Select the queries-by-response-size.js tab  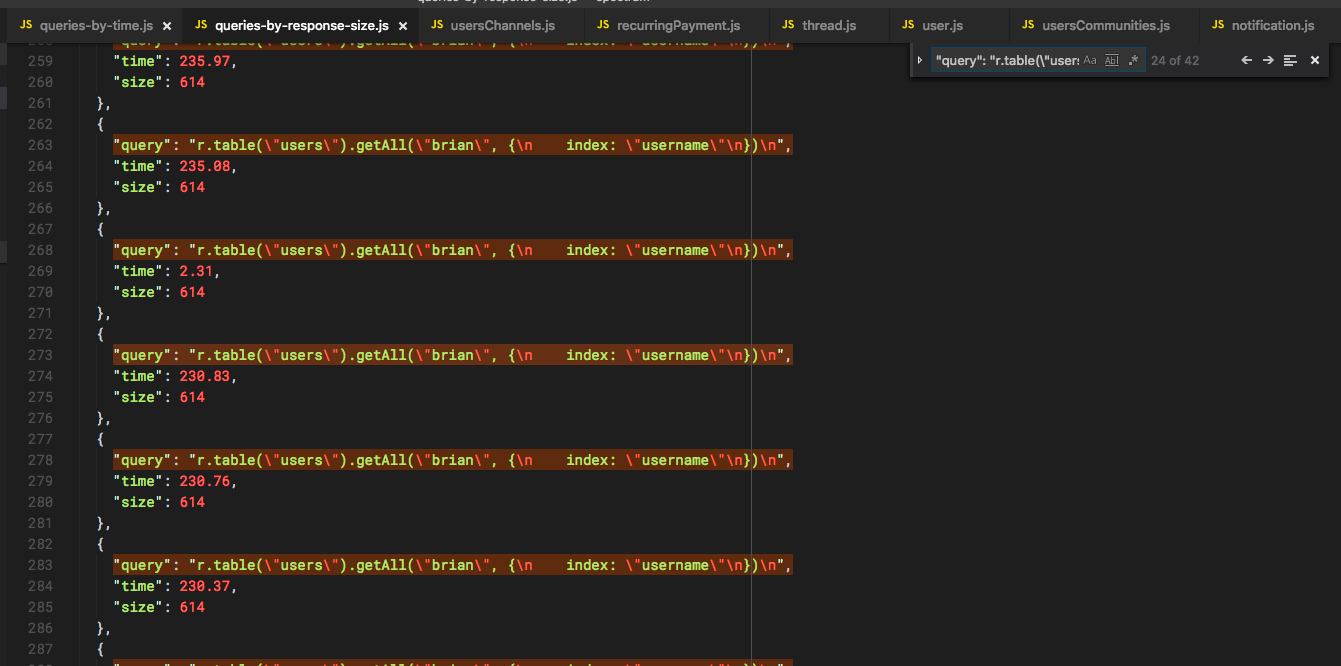point(301,25)
